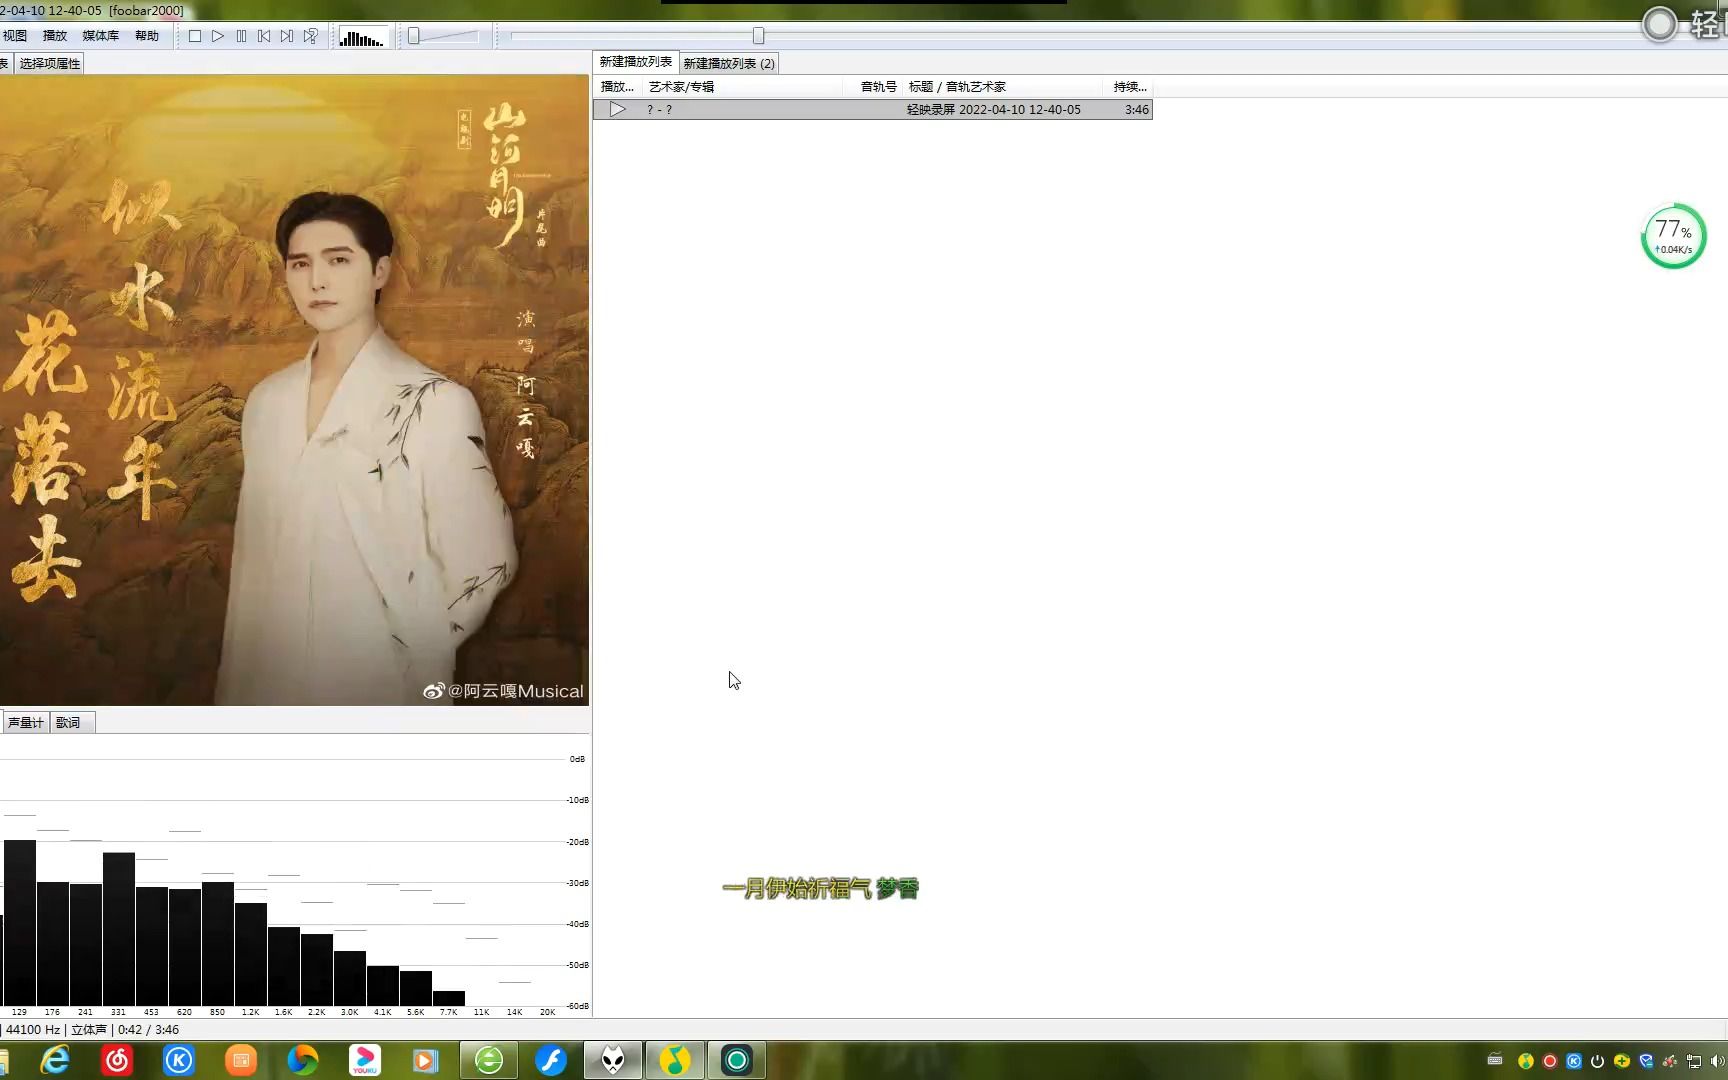
Task: Open Youku from the taskbar
Action: (x=365, y=1060)
